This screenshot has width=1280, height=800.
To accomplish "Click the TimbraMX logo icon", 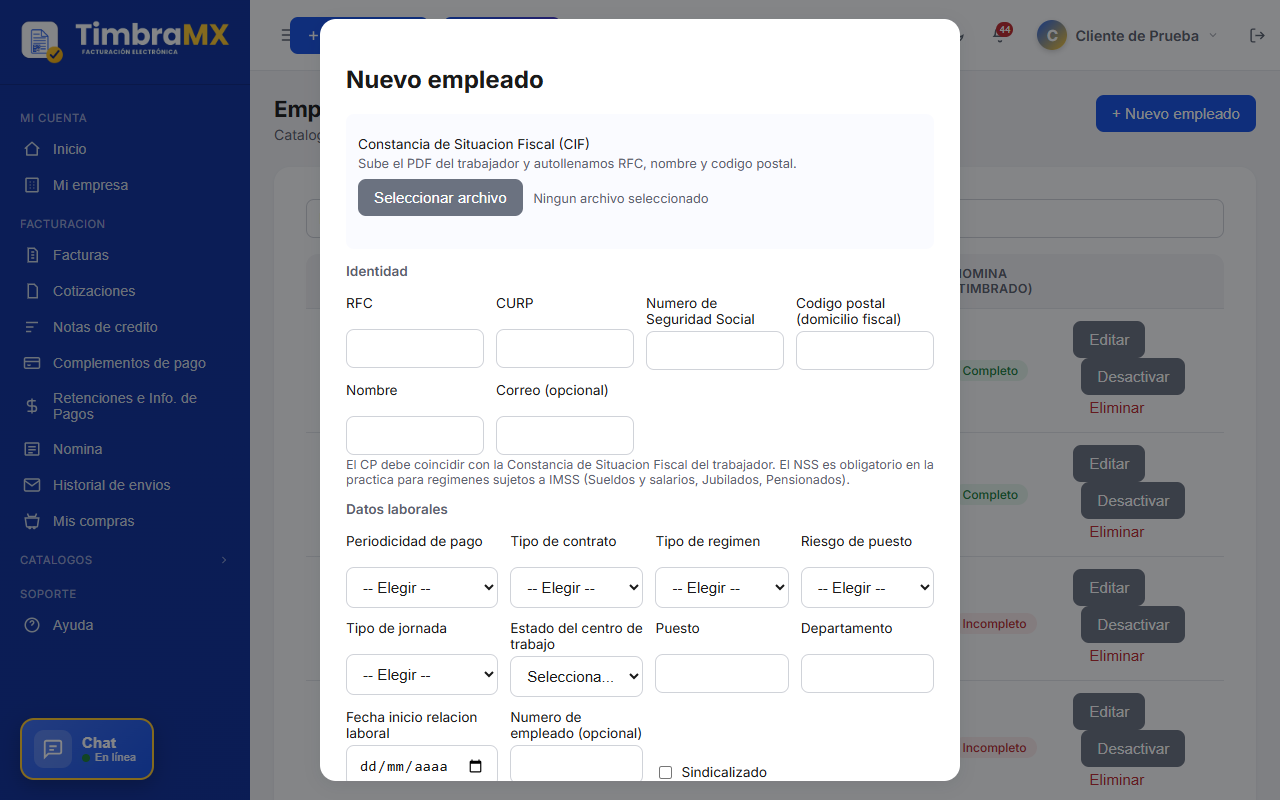I will click(41, 41).
